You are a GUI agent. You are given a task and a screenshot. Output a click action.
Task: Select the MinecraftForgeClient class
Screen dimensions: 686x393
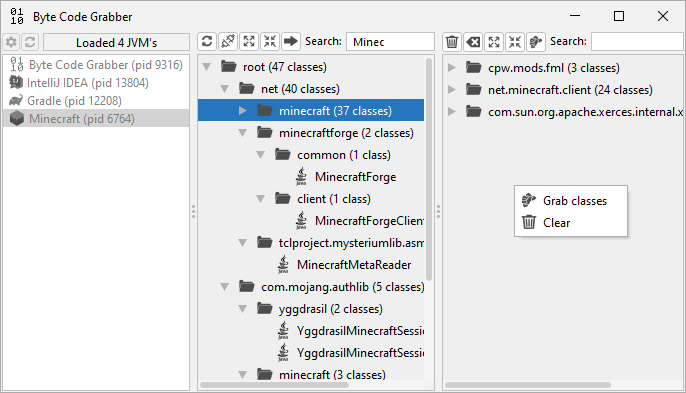pyautogui.click(x=369, y=221)
